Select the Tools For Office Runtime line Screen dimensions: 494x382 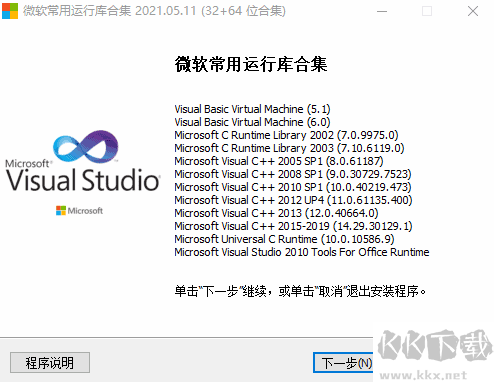pyautogui.click(x=302, y=252)
